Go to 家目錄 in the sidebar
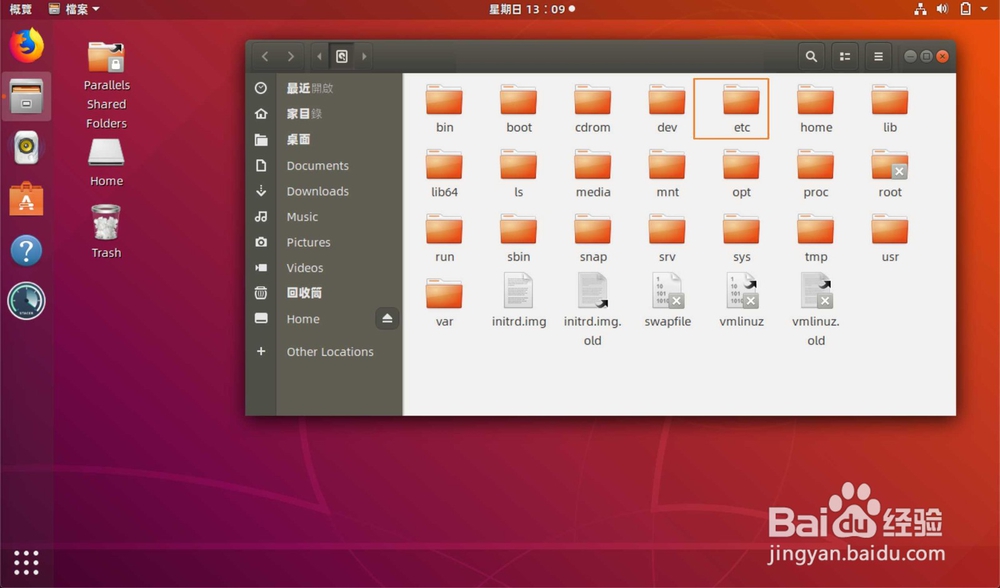Viewport: 1000px width, 588px height. [x=325, y=114]
